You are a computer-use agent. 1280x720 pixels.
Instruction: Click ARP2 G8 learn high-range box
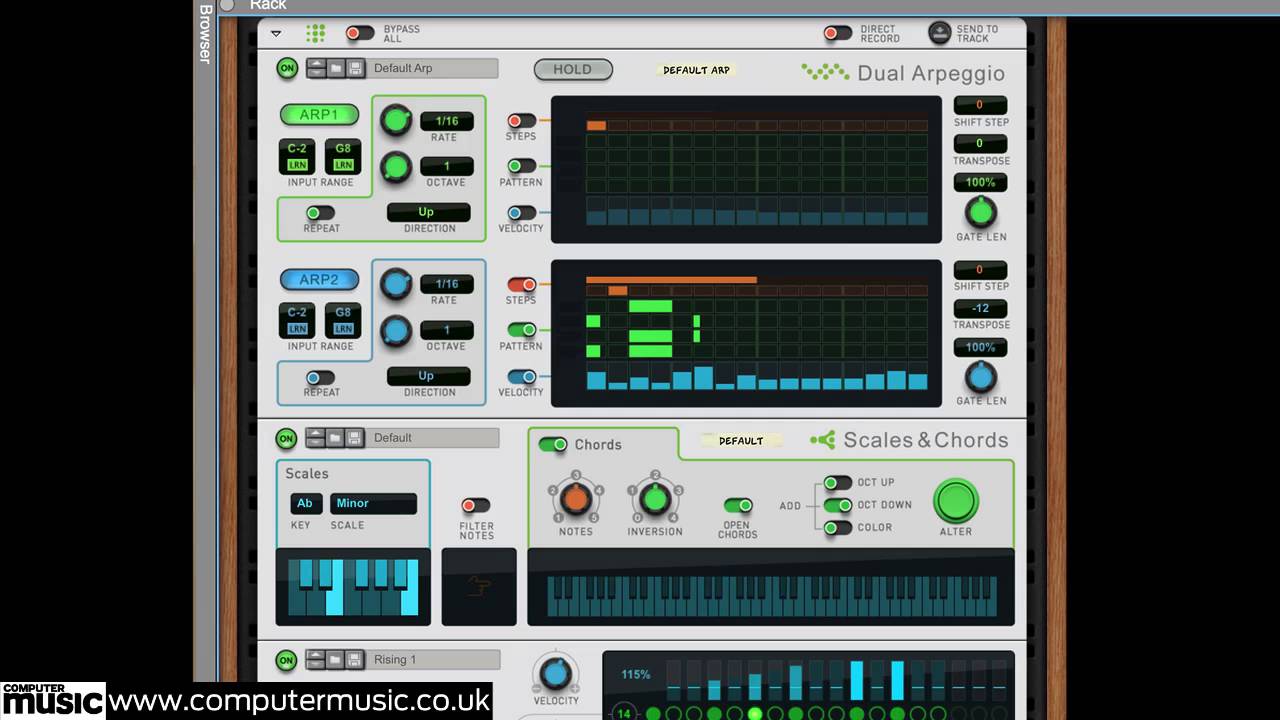tap(343, 321)
